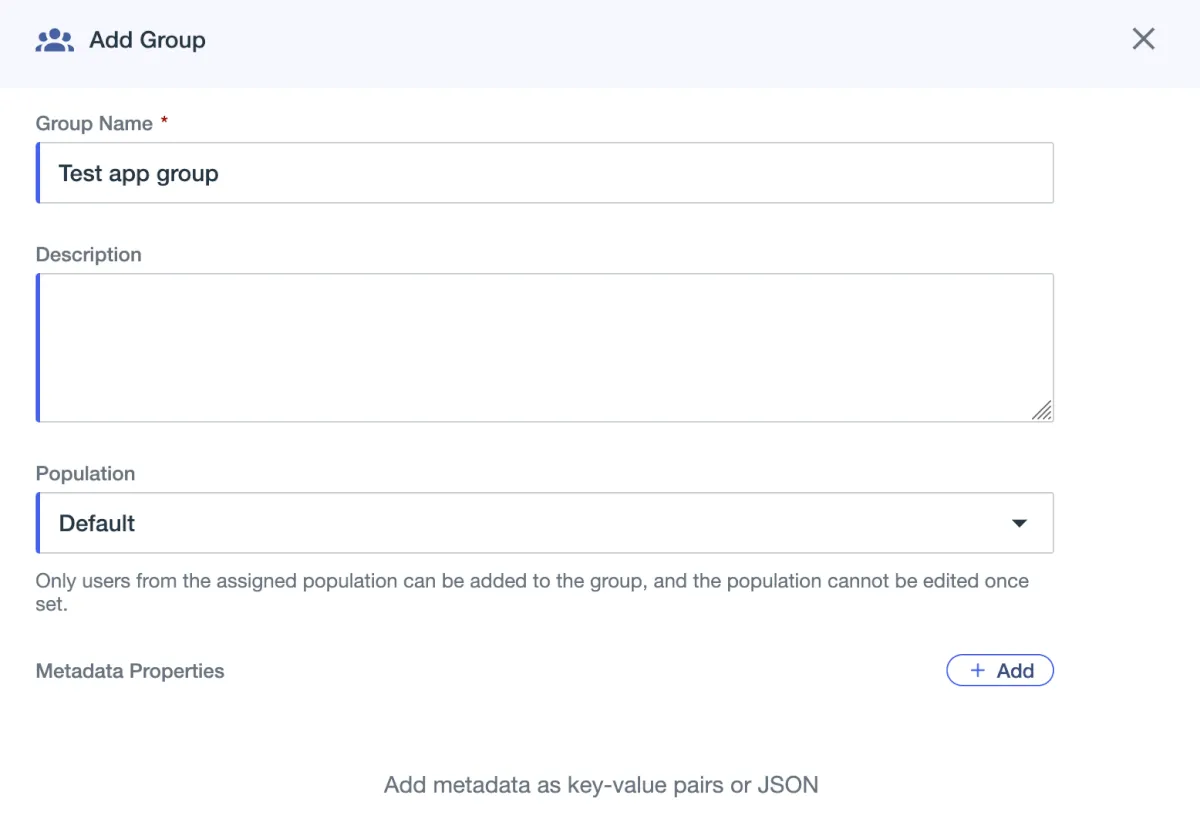Click the Population dropdown caret arrow
The width and height of the screenshot is (1200, 819).
coord(1019,523)
